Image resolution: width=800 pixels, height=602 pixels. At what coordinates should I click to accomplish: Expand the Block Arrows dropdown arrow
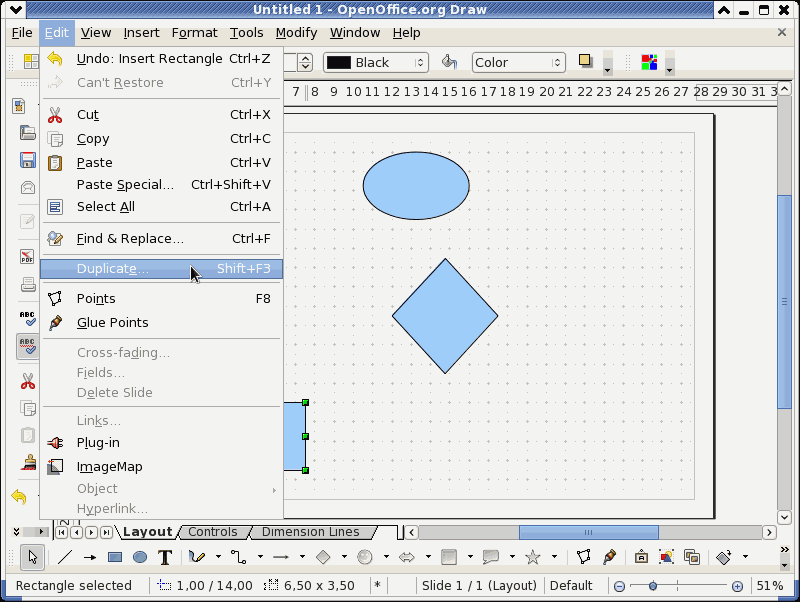428,557
